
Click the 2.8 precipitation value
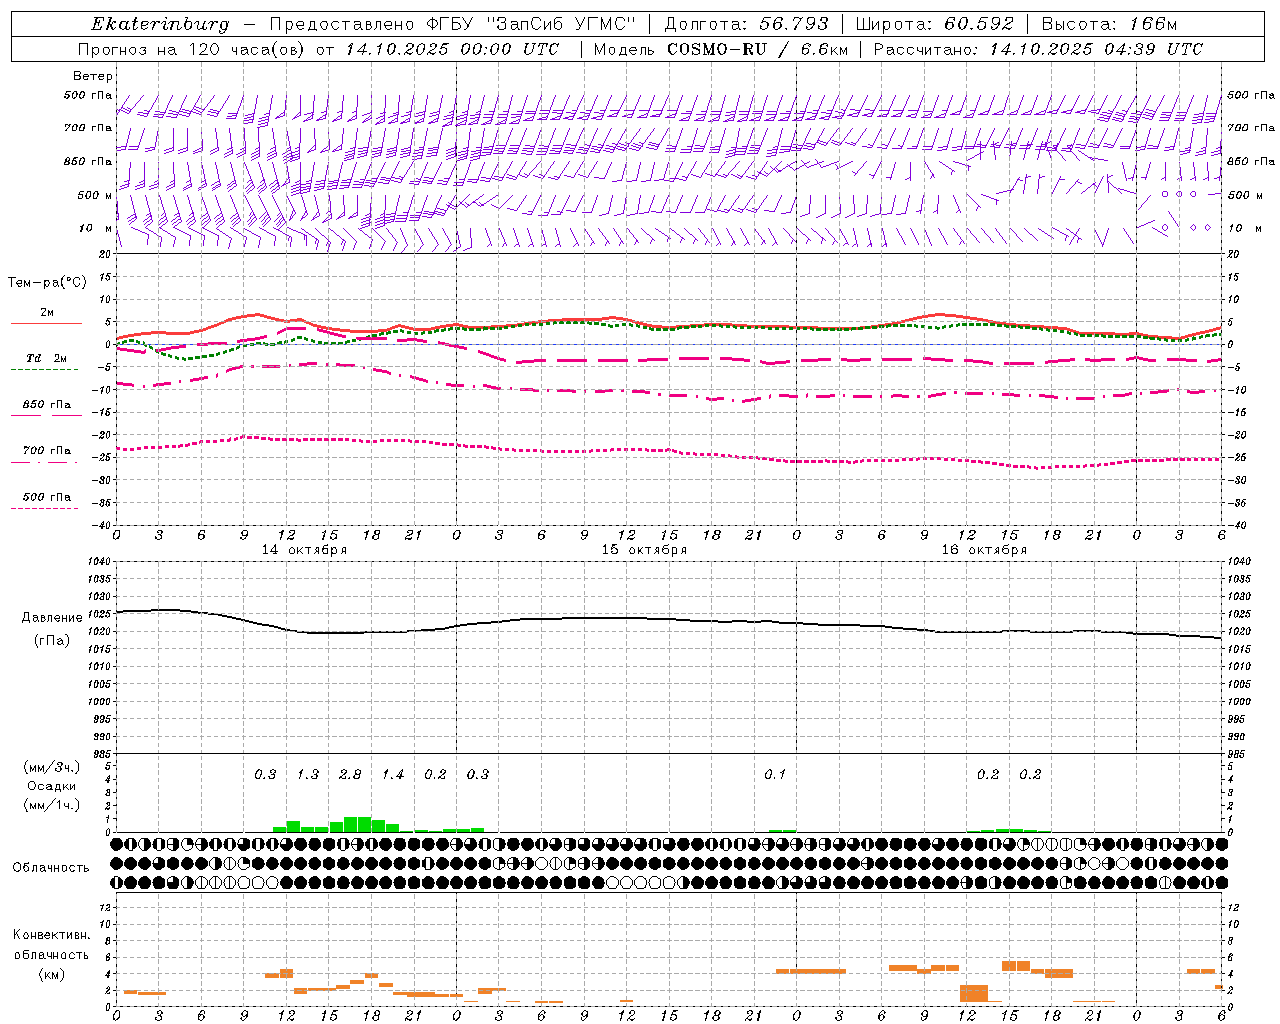350,775
